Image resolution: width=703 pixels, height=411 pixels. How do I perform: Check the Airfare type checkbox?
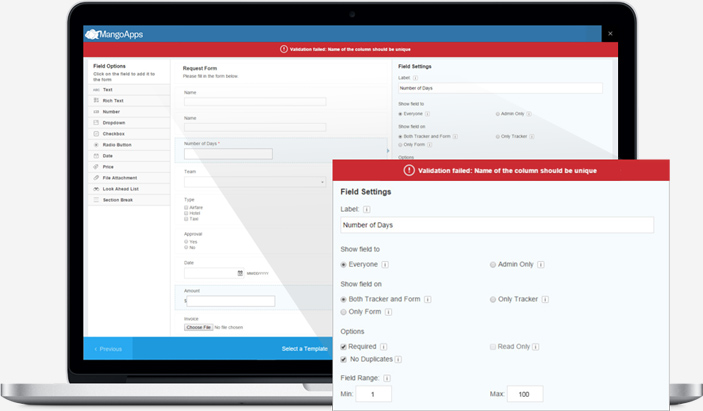(186, 208)
